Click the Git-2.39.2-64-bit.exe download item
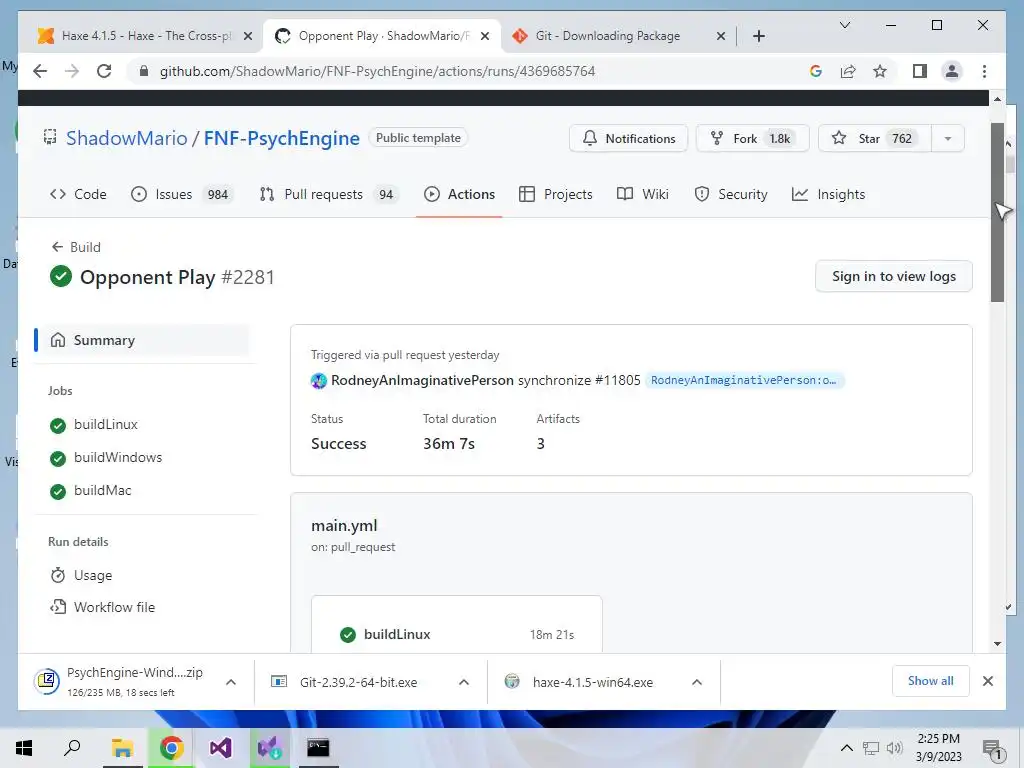Screen dimensions: 1024x768 tap(358, 682)
